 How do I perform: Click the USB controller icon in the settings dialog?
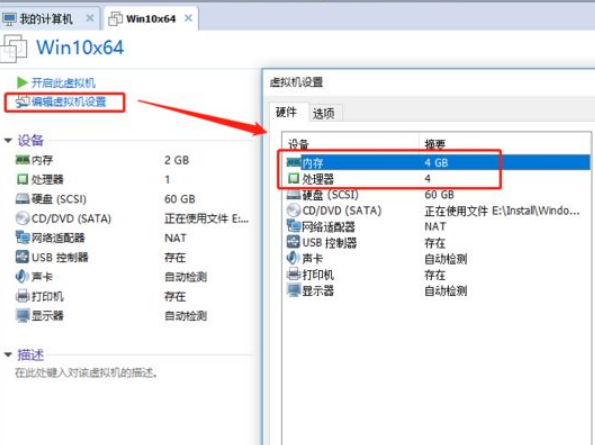click(x=293, y=242)
